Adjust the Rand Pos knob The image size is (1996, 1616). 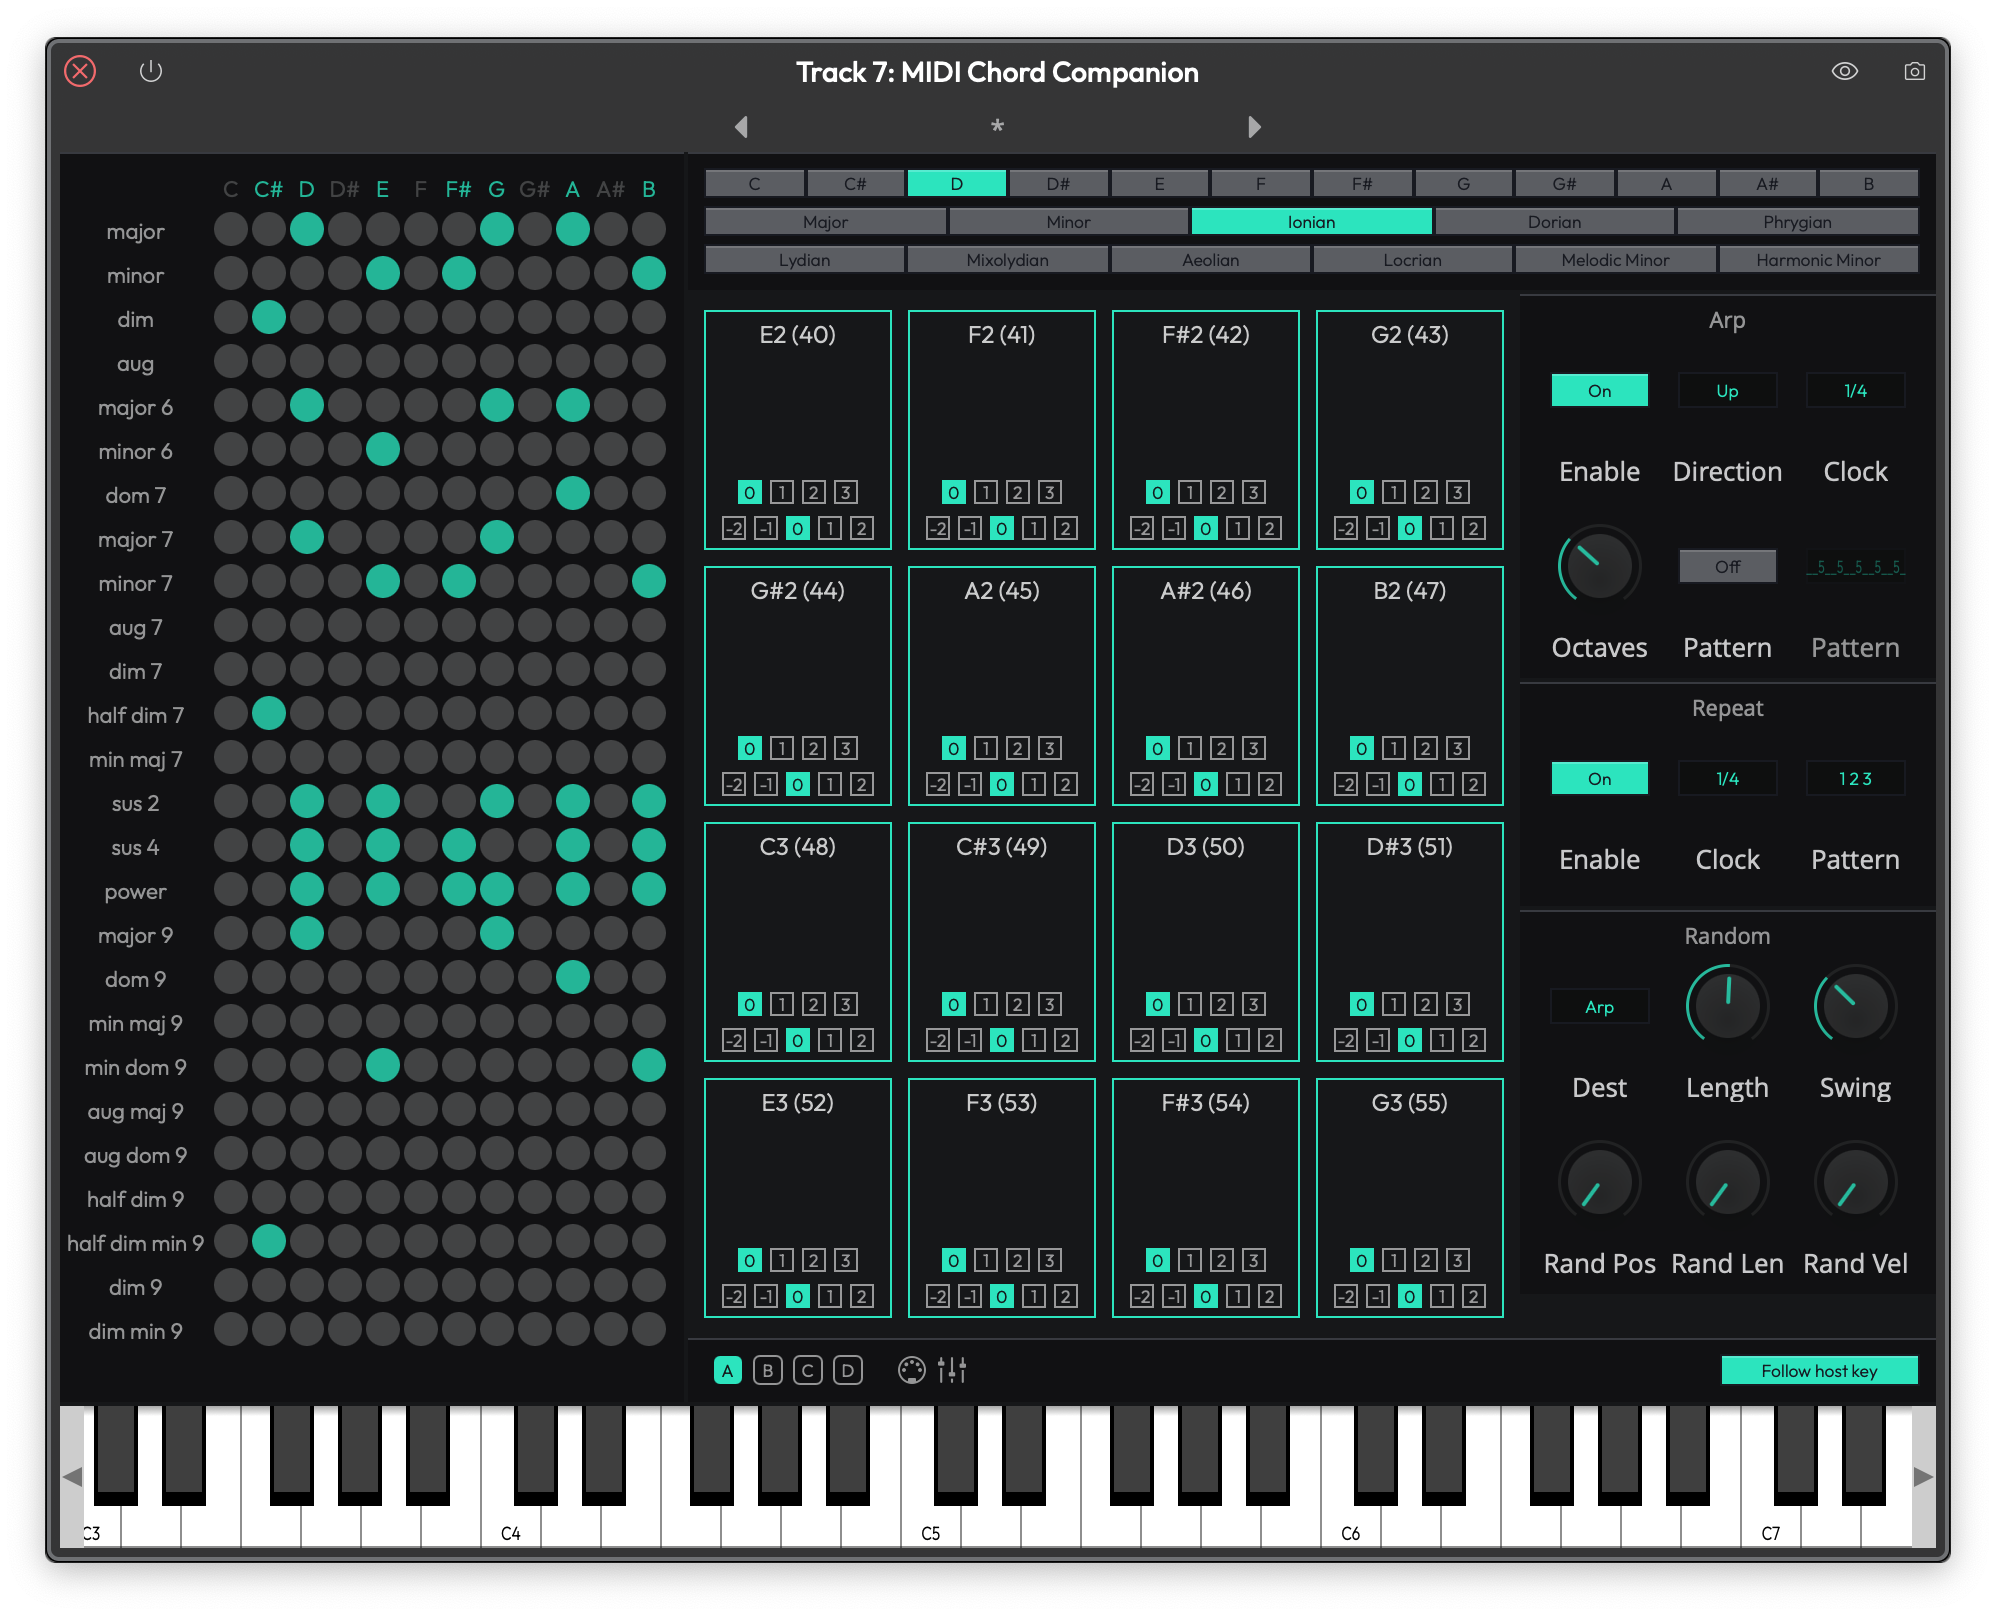tap(1600, 1182)
